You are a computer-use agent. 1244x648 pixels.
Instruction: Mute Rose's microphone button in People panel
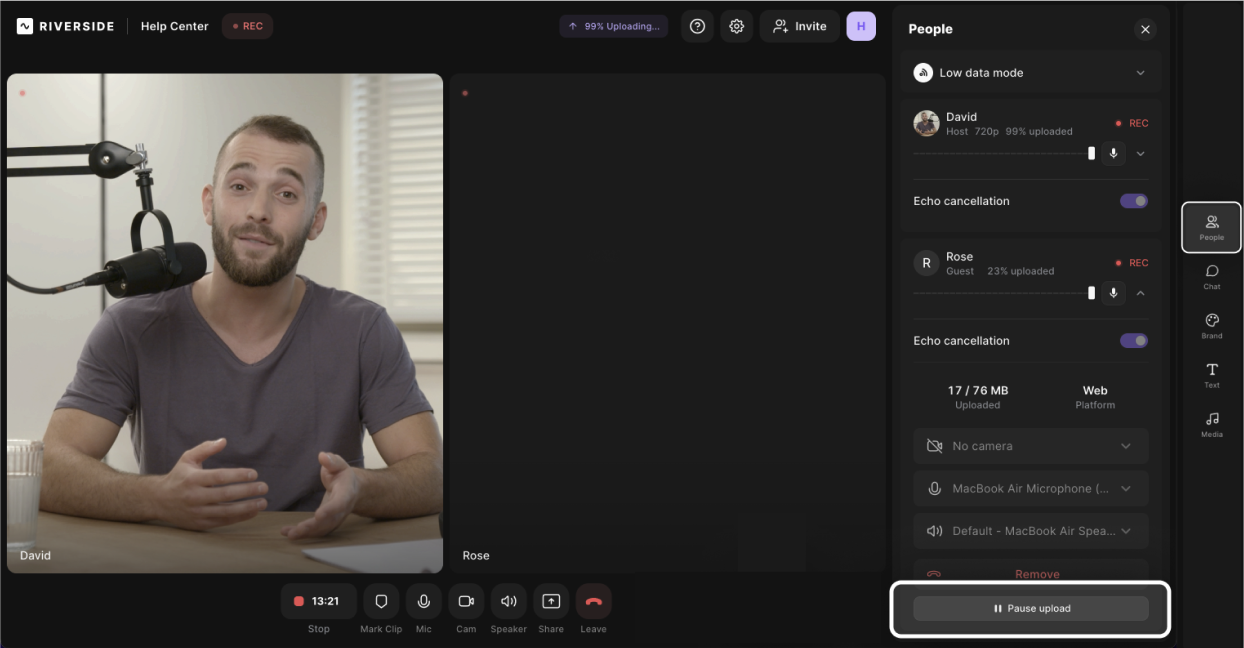click(1113, 293)
